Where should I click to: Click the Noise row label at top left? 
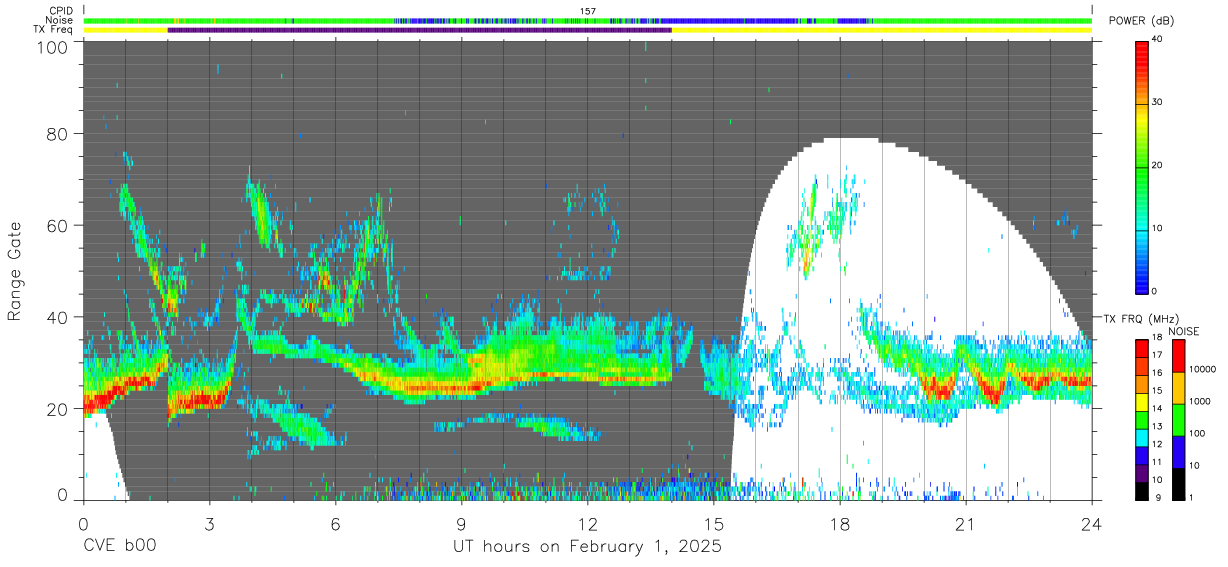pos(59,20)
